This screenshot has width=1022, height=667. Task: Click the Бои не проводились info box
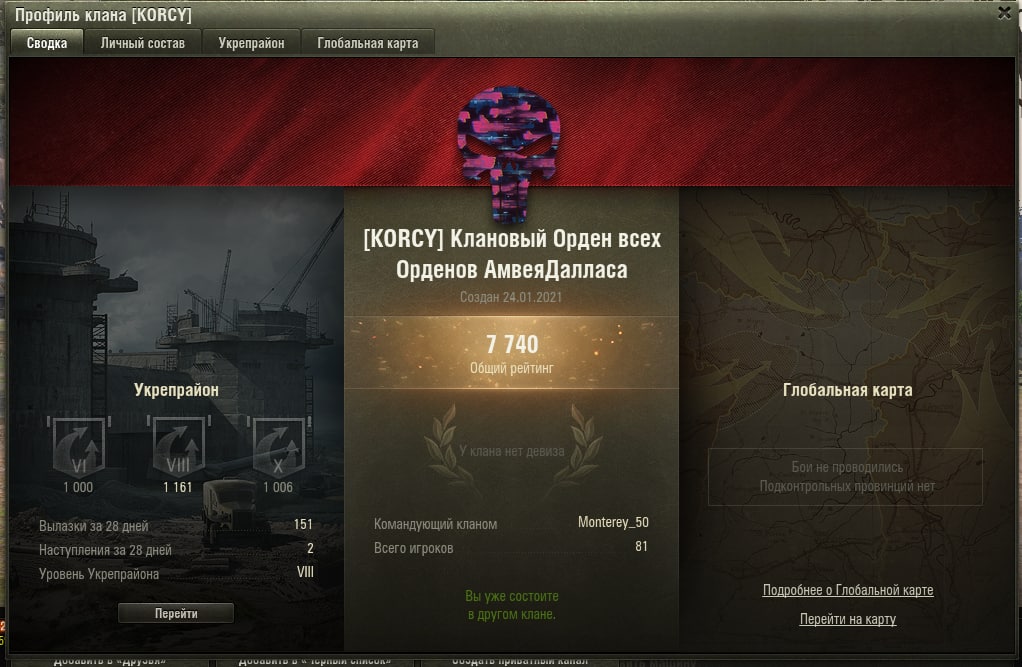845,477
